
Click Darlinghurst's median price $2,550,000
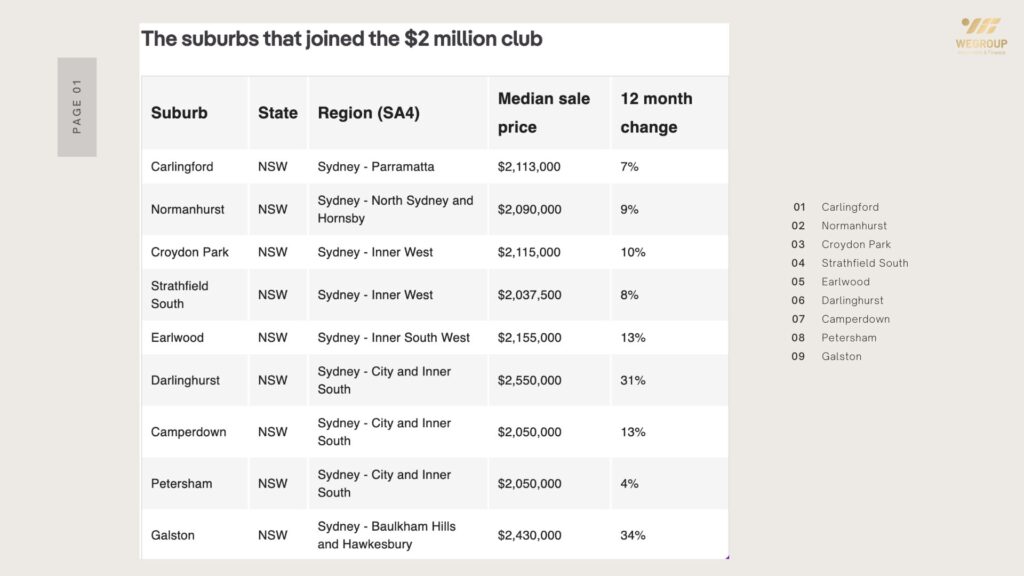(529, 381)
